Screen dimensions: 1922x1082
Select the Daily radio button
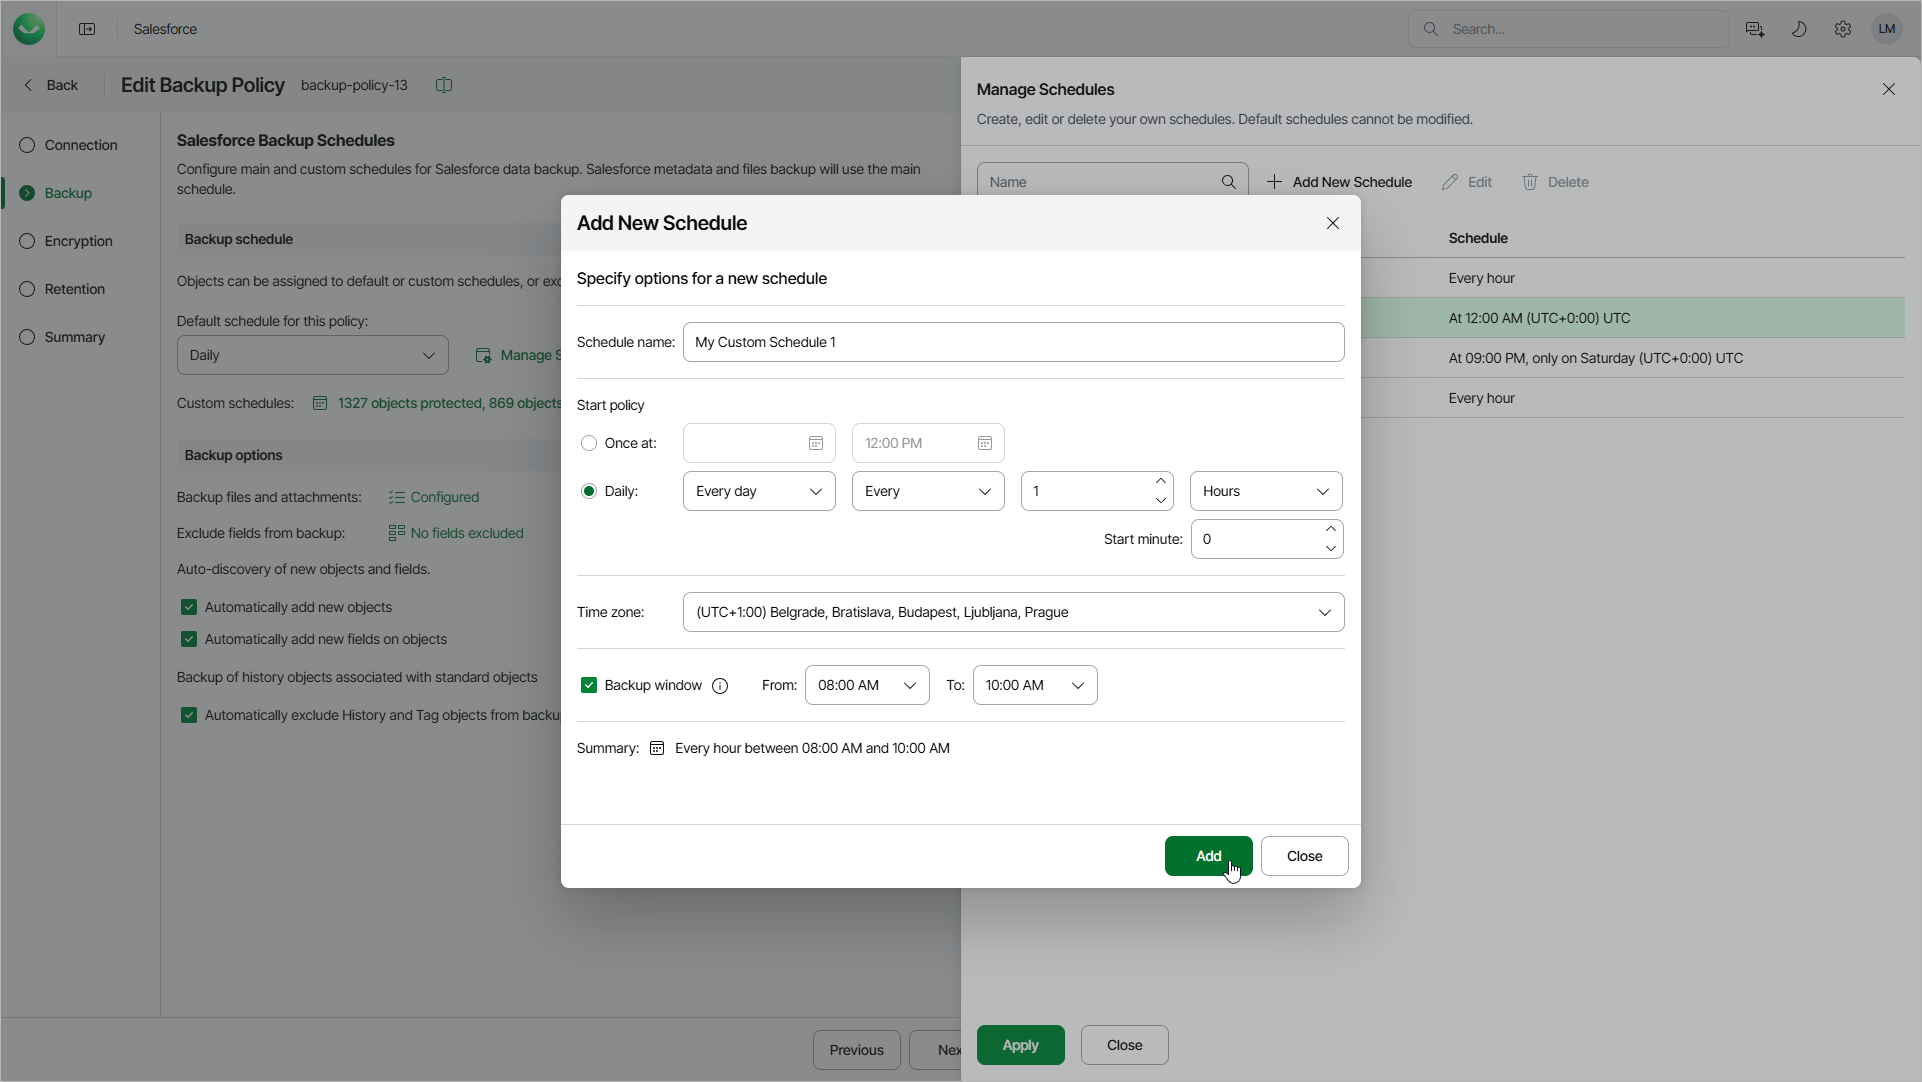pos(589,492)
